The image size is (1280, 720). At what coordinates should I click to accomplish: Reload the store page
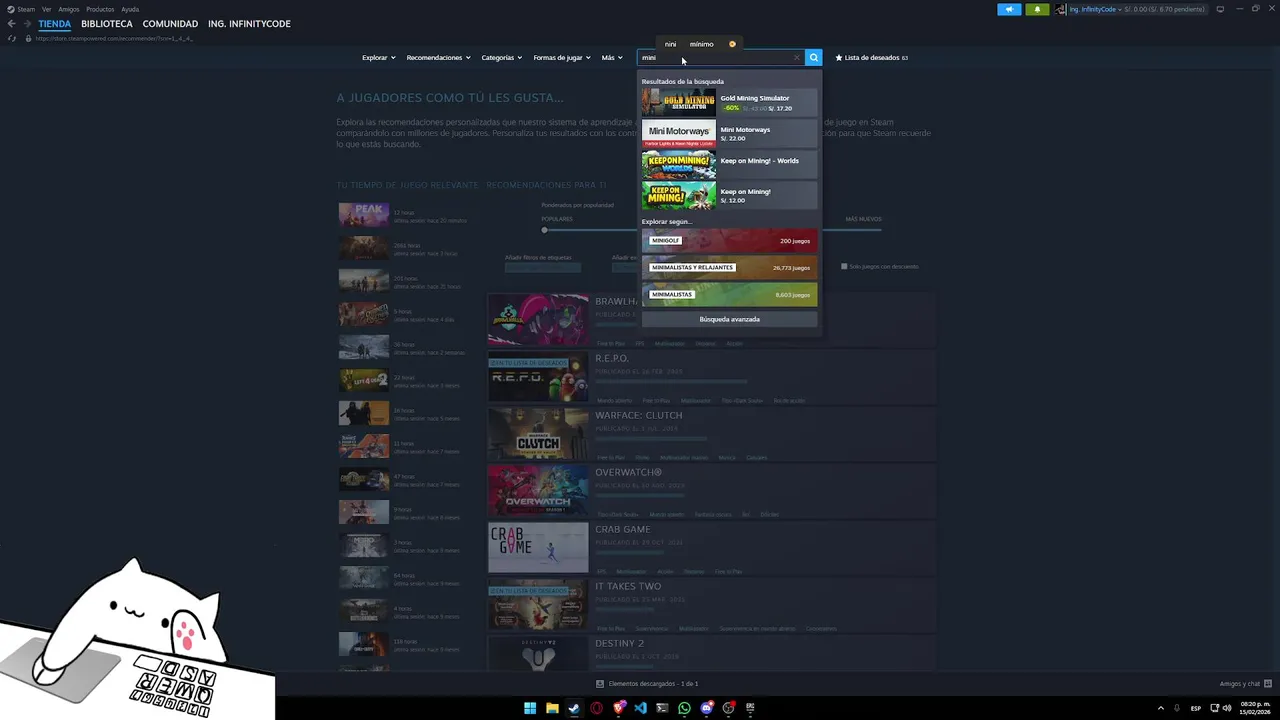tap(12, 38)
